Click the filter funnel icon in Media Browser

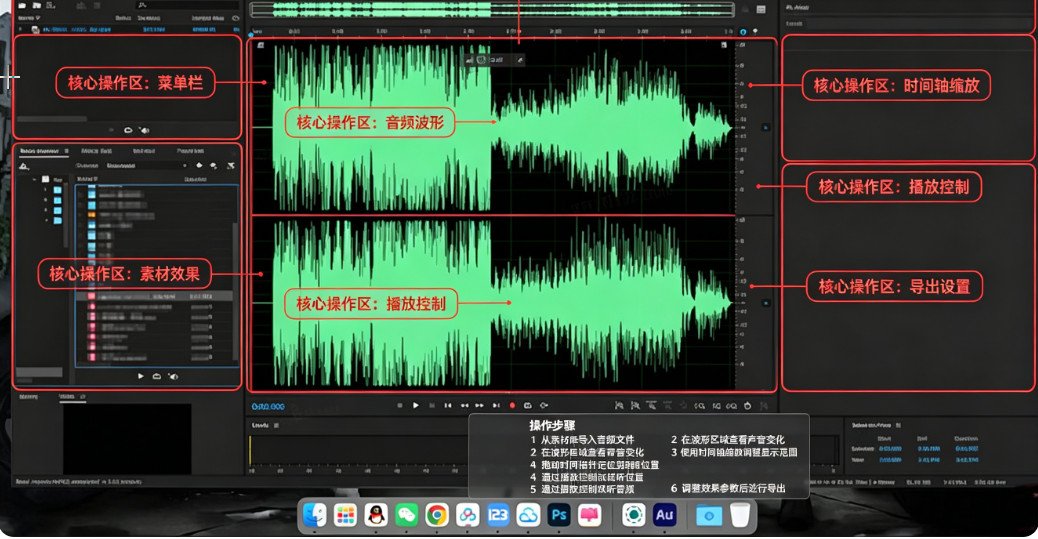[x=231, y=166]
